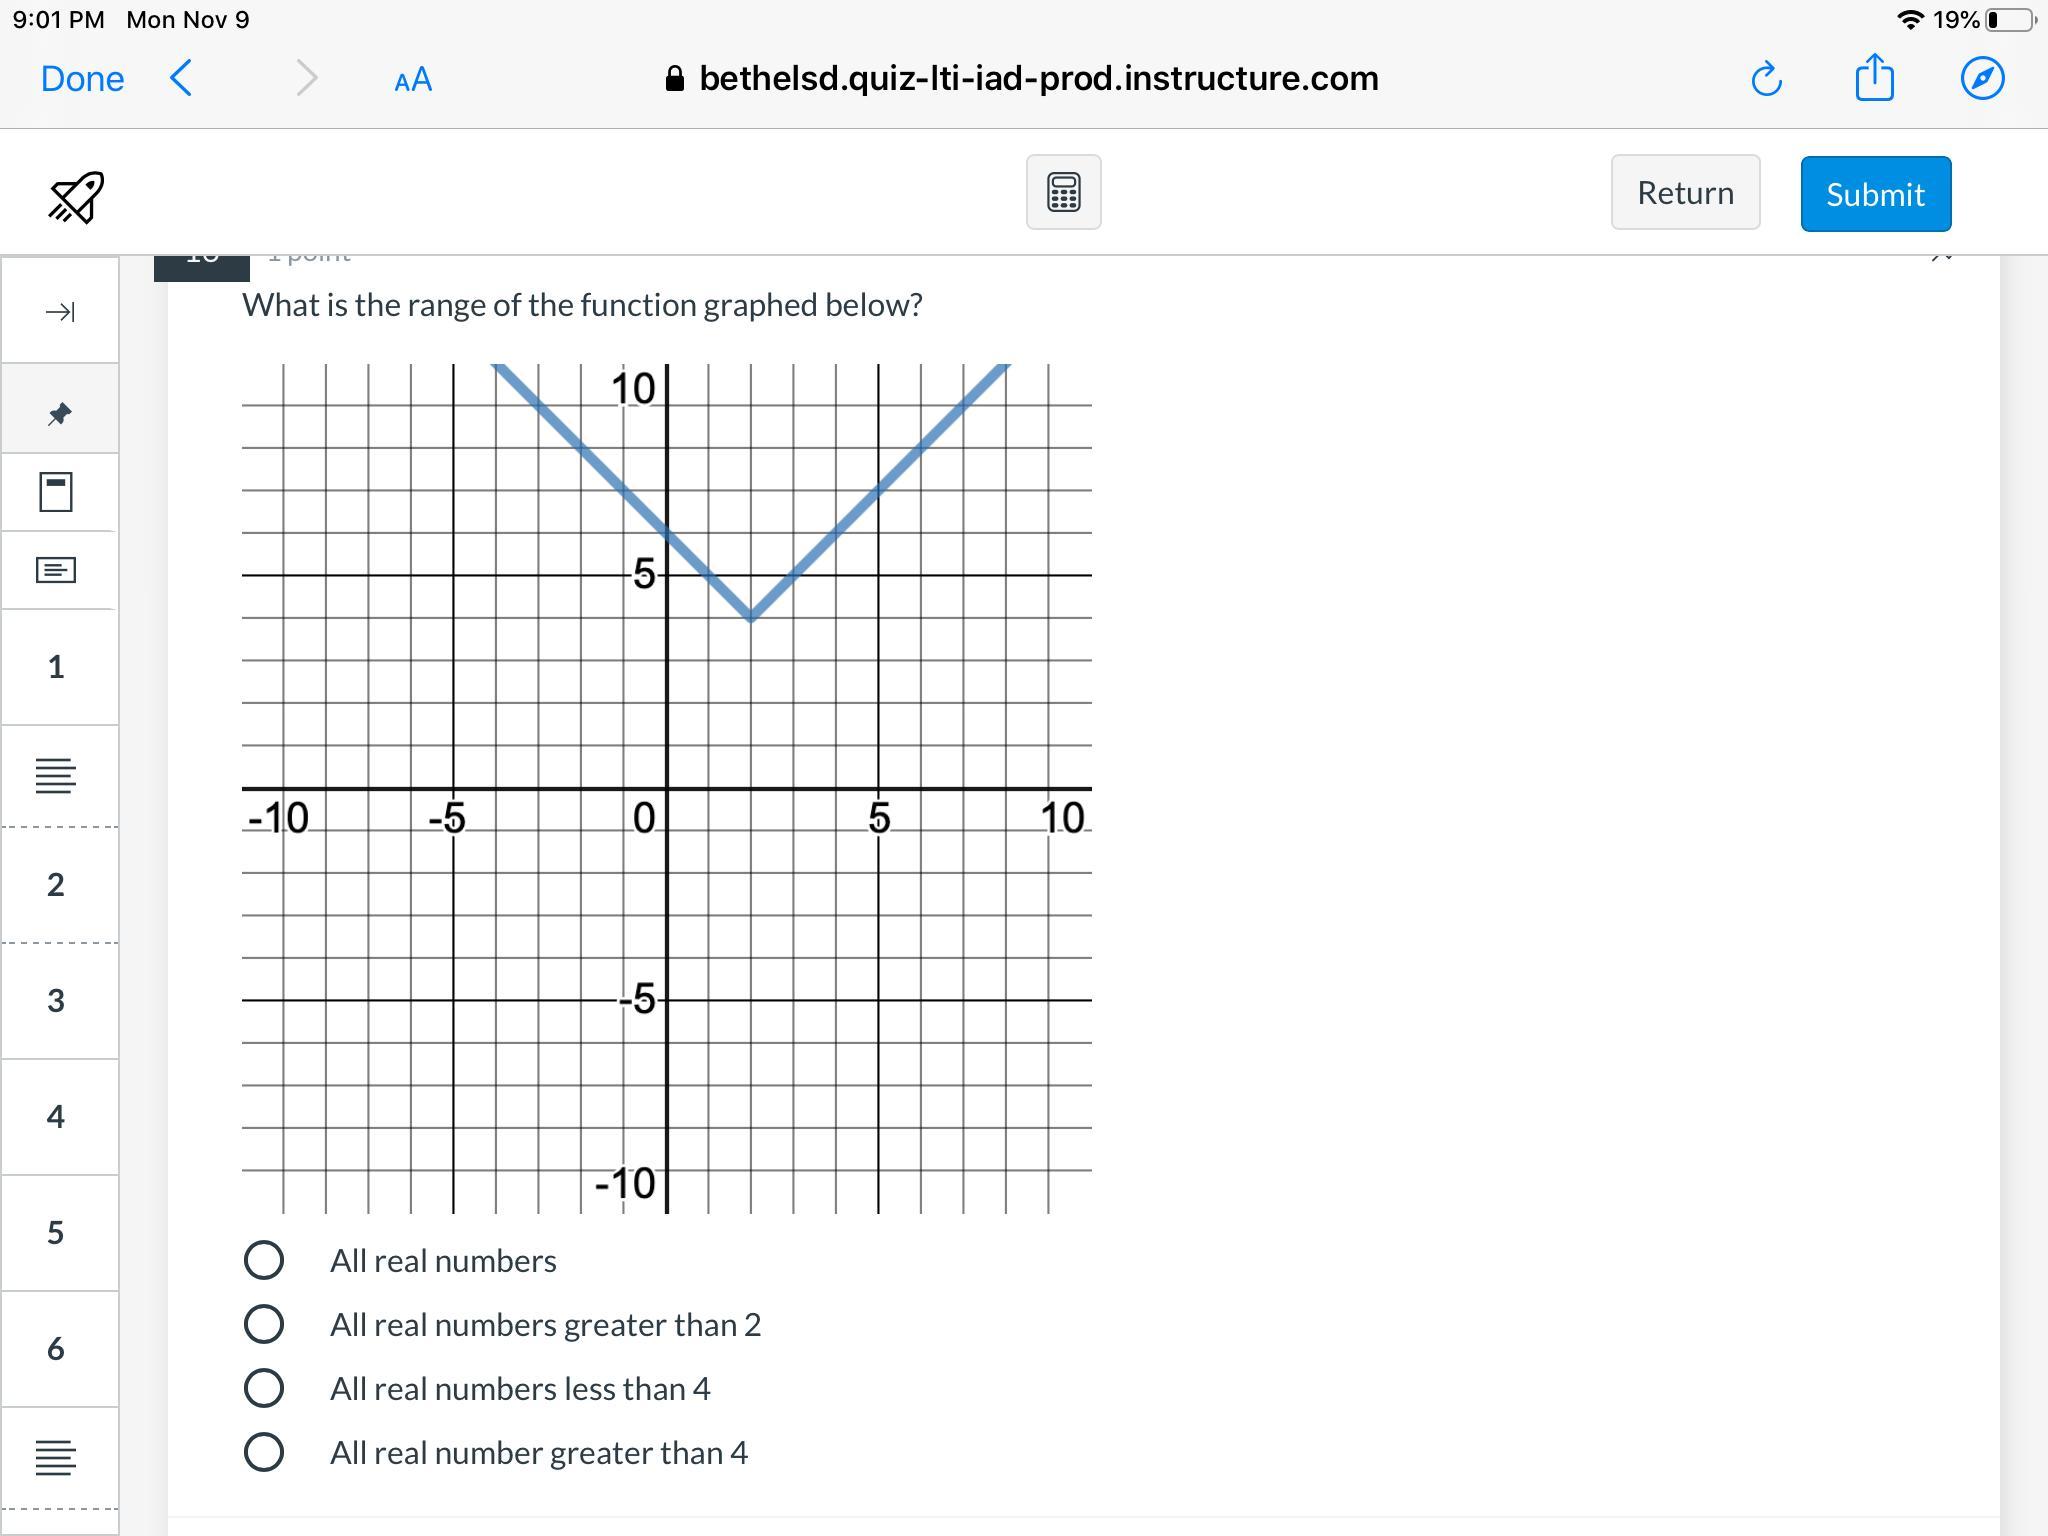Open the Safari share sheet
2048x1536 pixels.
pos(1874,78)
